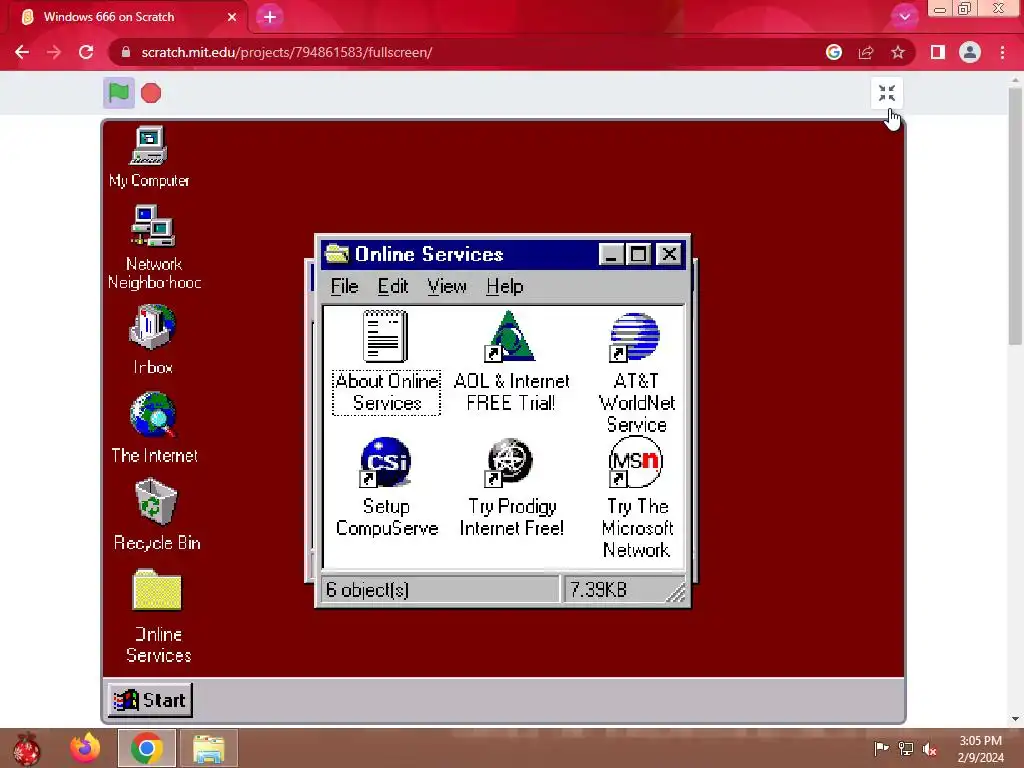1024x768 pixels.
Task: Toggle the Chrome side panel
Action: (x=938, y=52)
